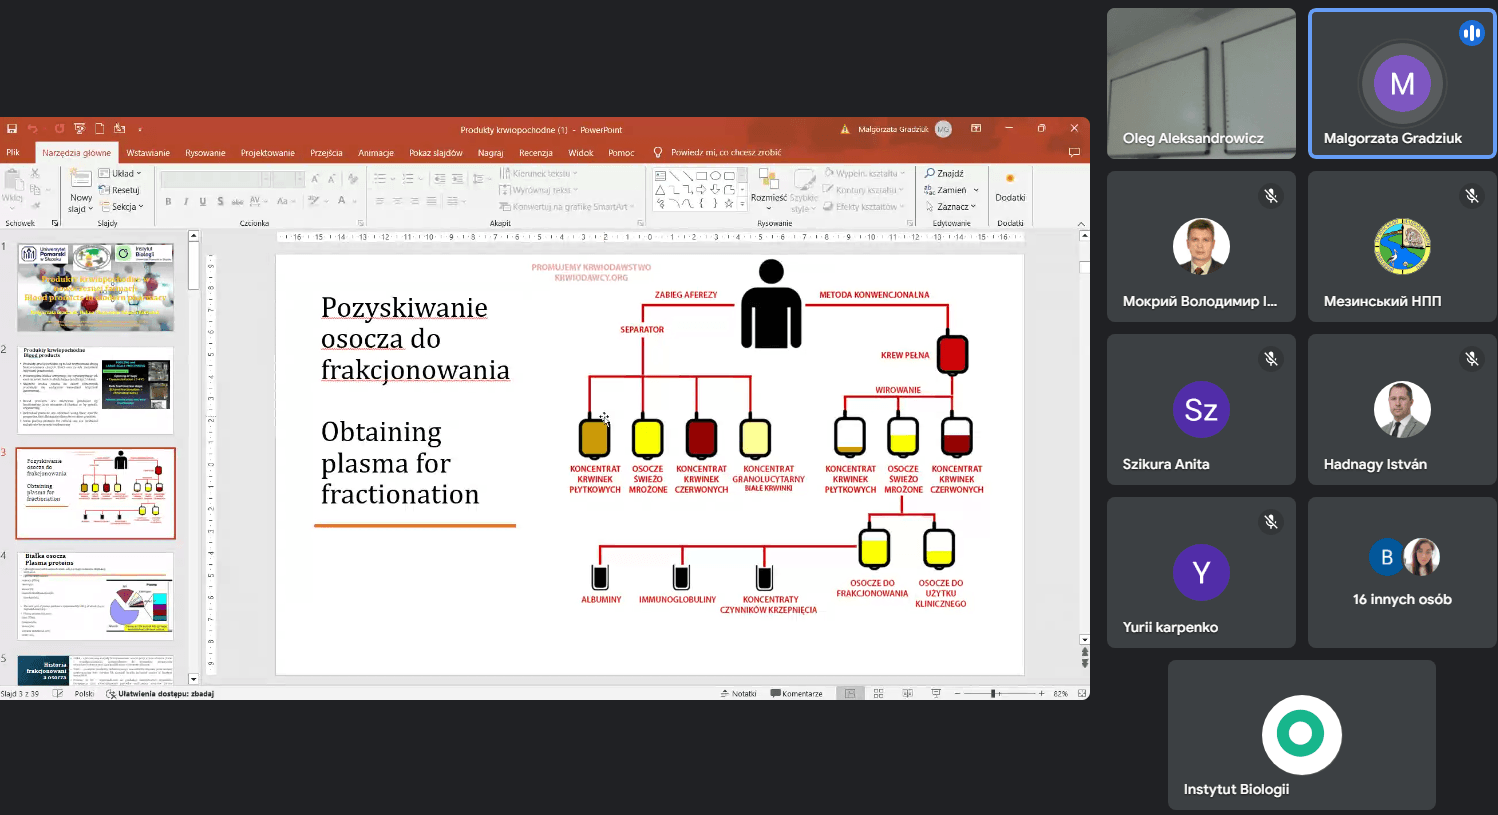Click the Resetuj slide button

(x=119, y=190)
